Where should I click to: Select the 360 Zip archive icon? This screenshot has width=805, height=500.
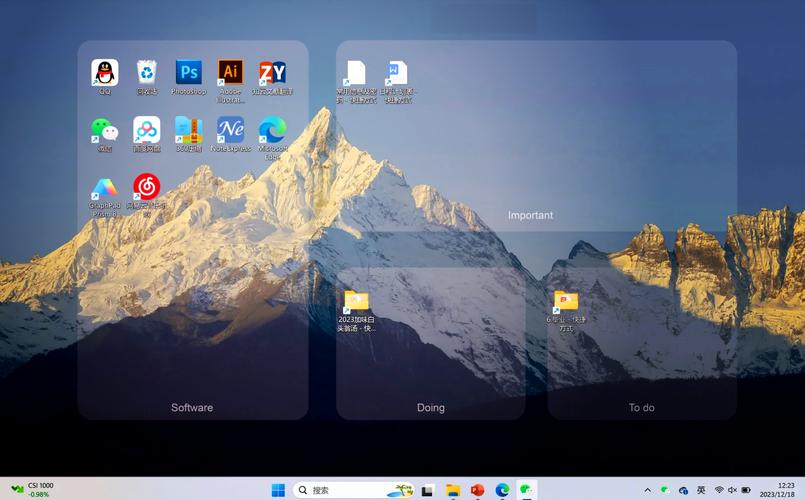pos(189,130)
